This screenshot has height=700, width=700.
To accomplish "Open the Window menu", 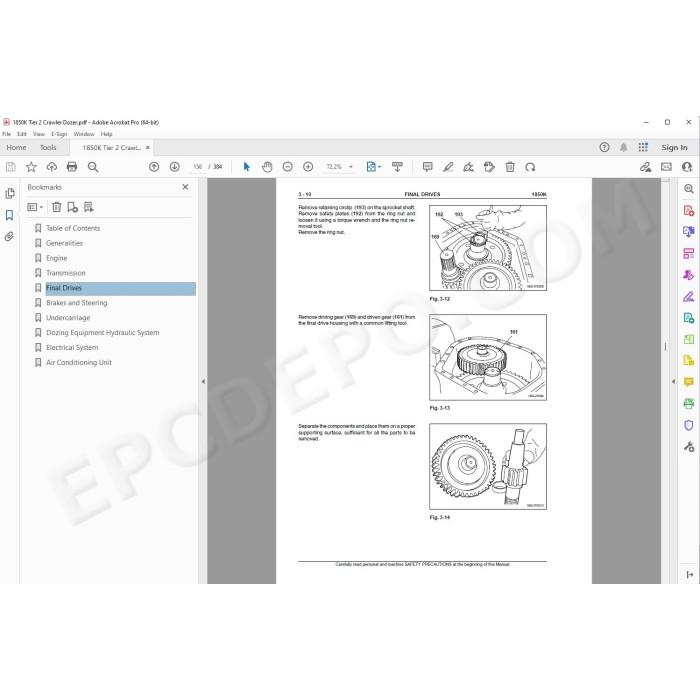I will point(84,134).
